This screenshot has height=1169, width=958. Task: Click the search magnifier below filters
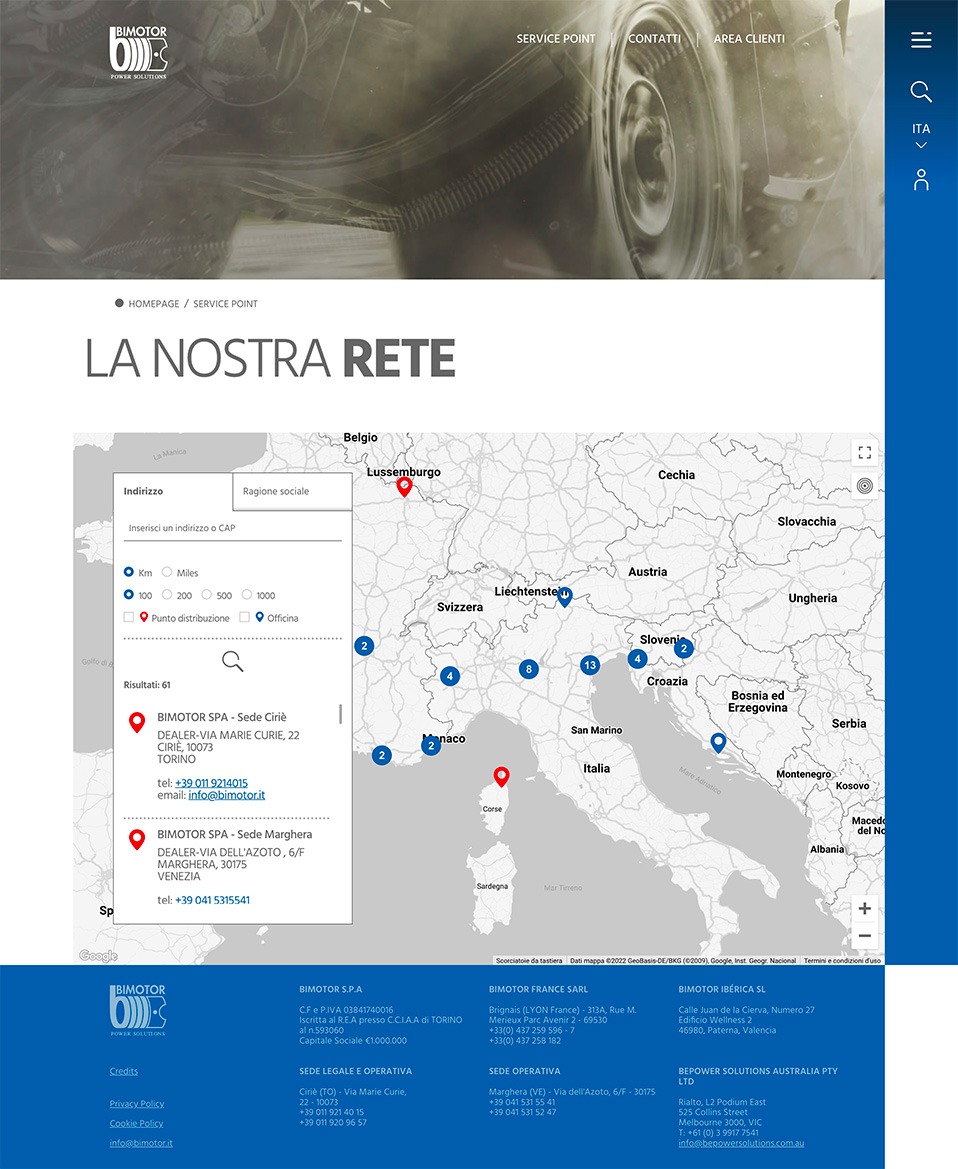(232, 661)
